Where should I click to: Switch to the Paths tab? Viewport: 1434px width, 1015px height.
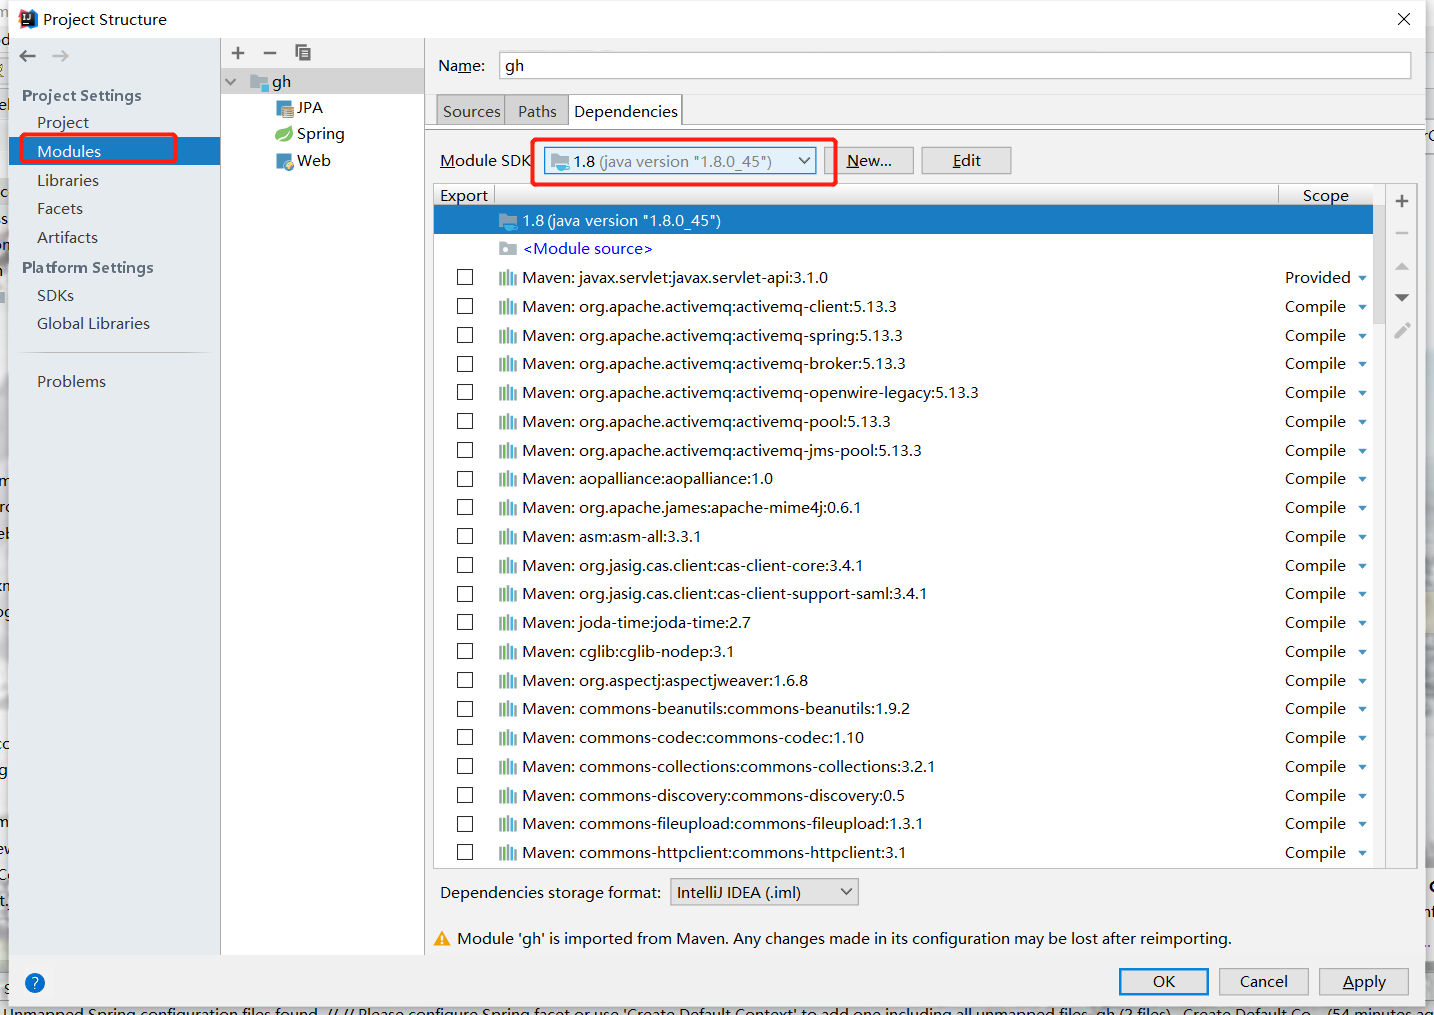537,111
